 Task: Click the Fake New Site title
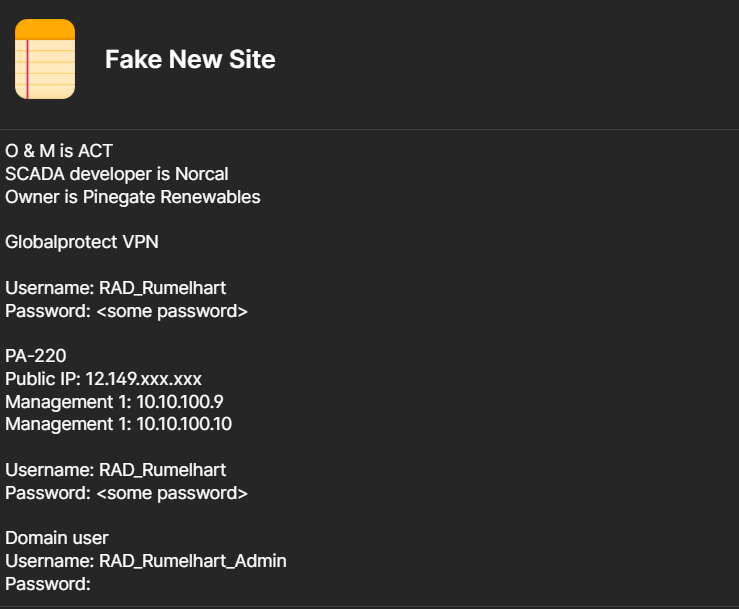pyautogui.click(x=190, y=59)
